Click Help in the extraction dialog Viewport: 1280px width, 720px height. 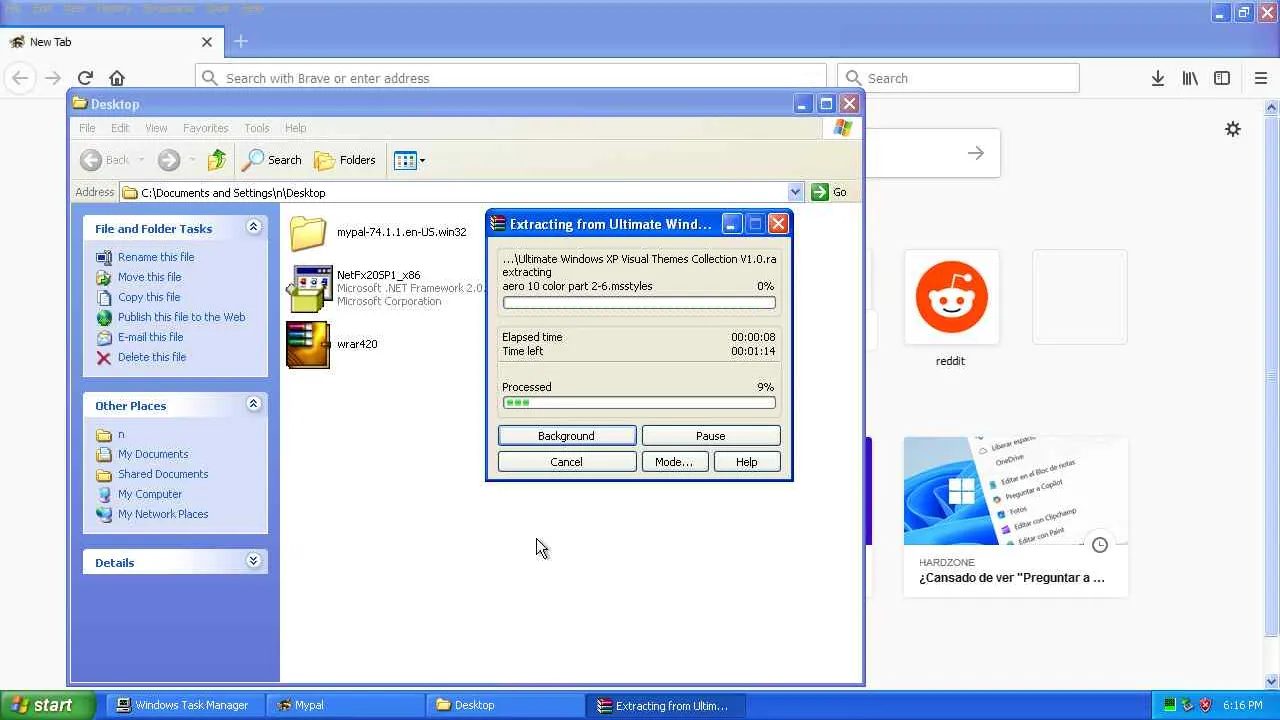[747, 462]
